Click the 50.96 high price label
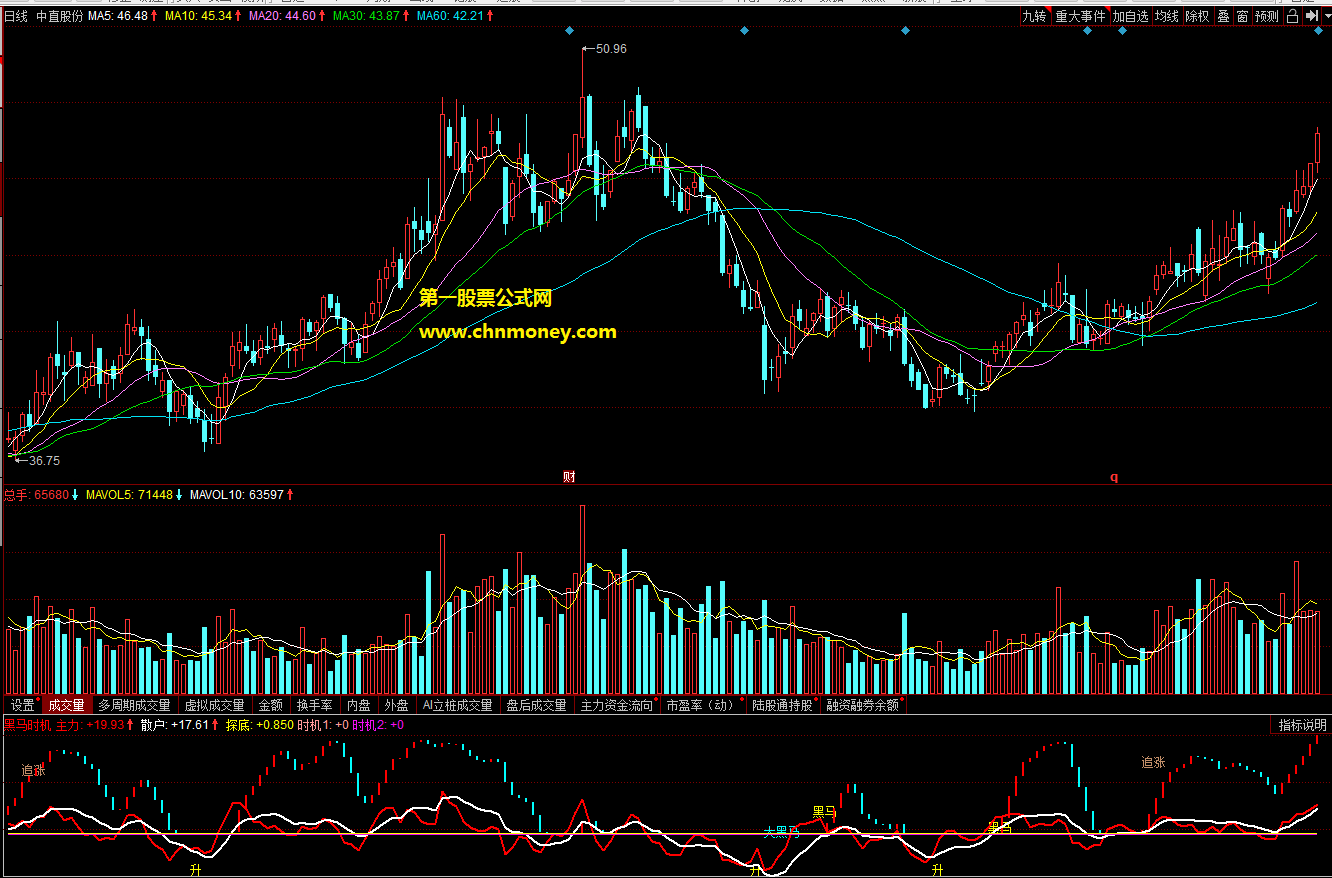This screenshot has height=878, width=1332. coord(611,48)
